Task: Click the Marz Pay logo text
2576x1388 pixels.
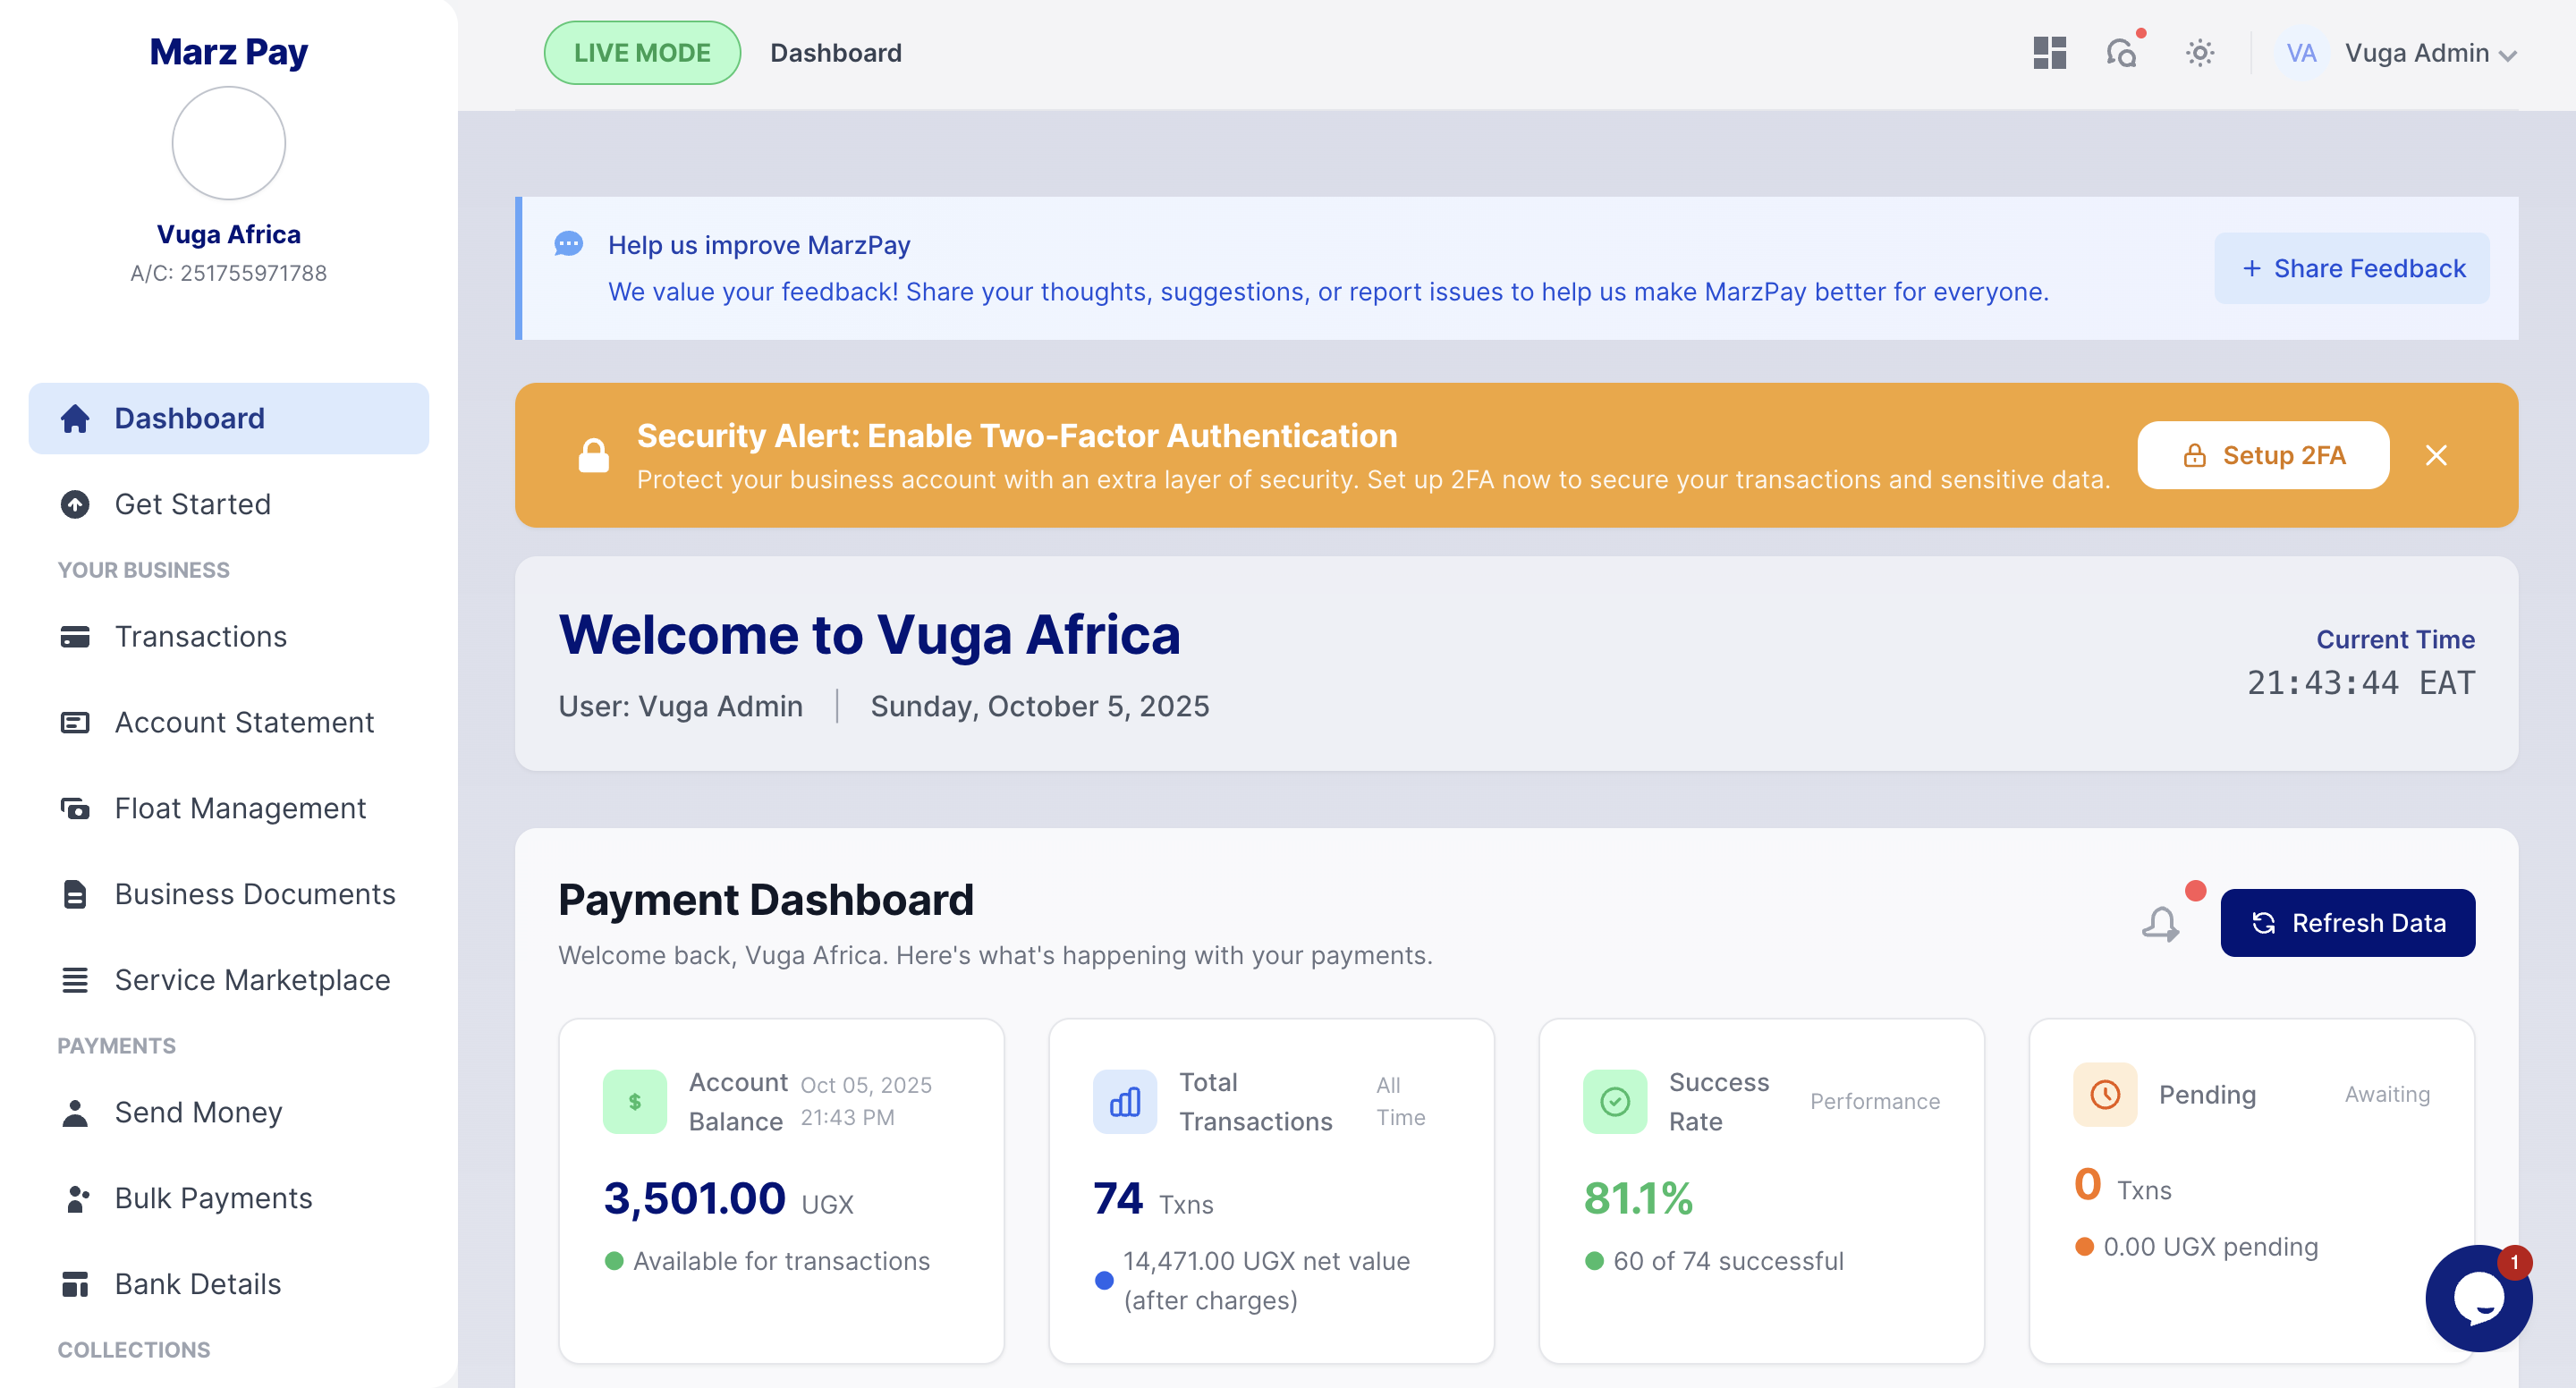Action: tap(228, 51)
